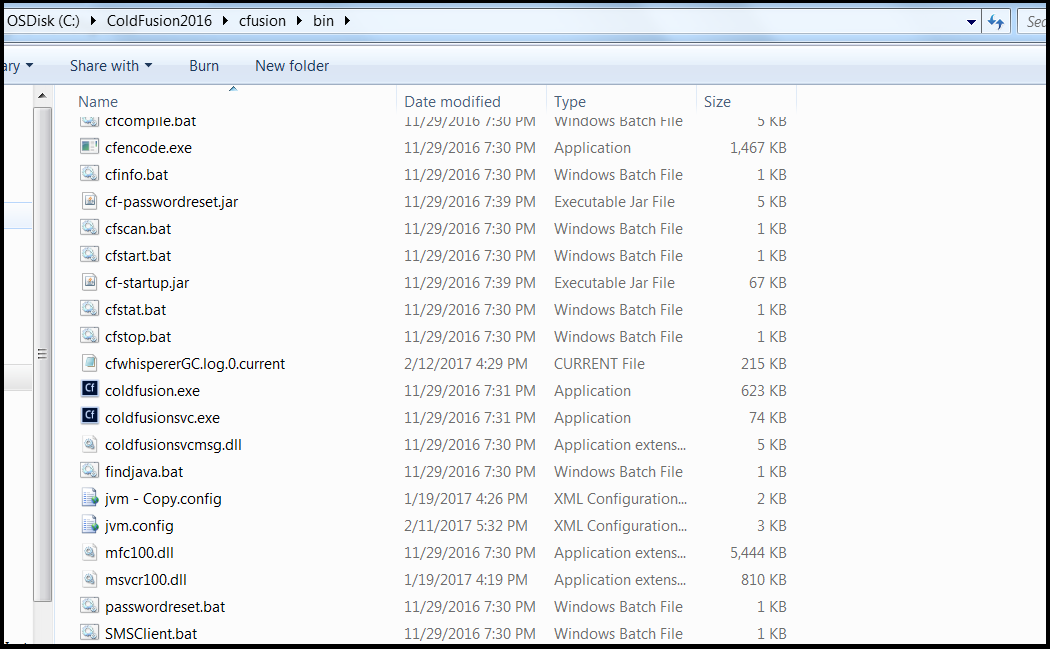Sort by the Size column header

tap(717, 102)
